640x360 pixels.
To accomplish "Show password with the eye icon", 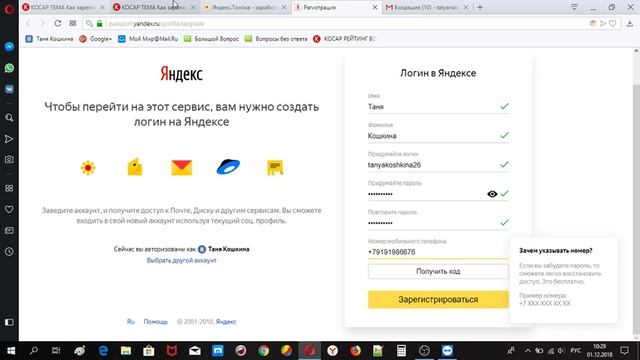I will (x=492, y=194).
